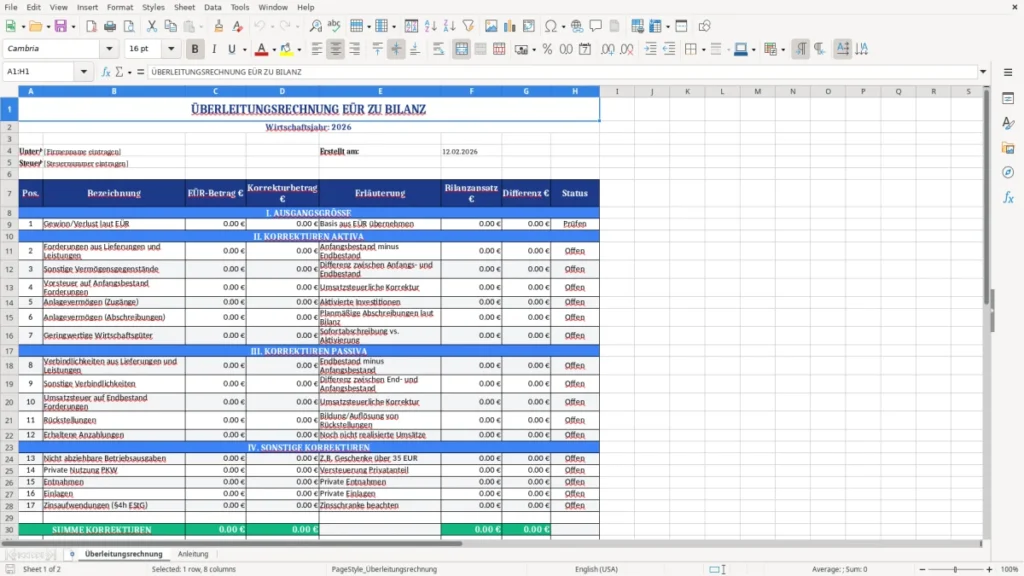The width and height of the screenshot is (1024, 576).
Task: Click the Cut scissors icon
Action: [152, 26]
